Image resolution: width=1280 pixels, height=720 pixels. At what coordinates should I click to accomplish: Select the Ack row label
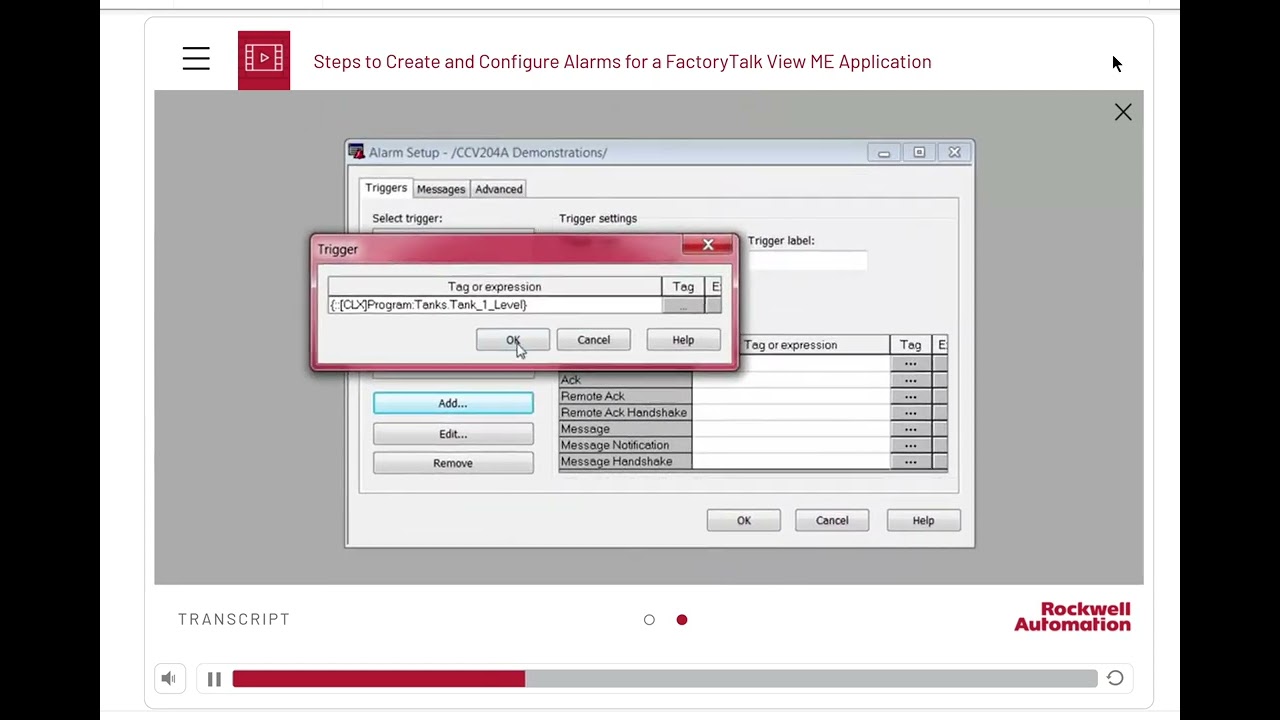(x=625, y=380)
